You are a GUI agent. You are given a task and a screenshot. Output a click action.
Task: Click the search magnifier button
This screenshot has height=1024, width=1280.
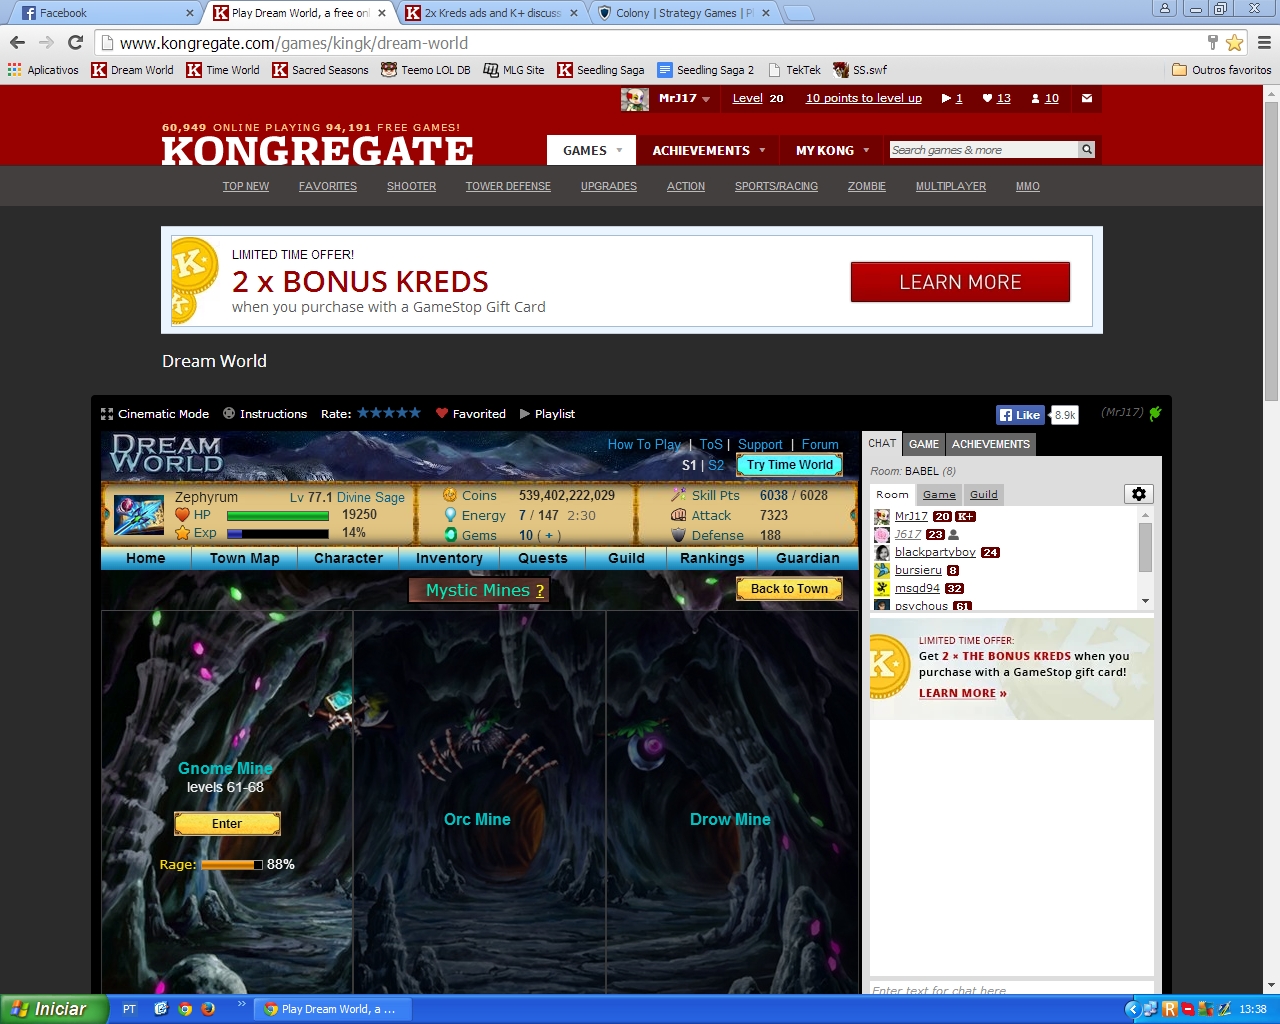point(1087,150)
